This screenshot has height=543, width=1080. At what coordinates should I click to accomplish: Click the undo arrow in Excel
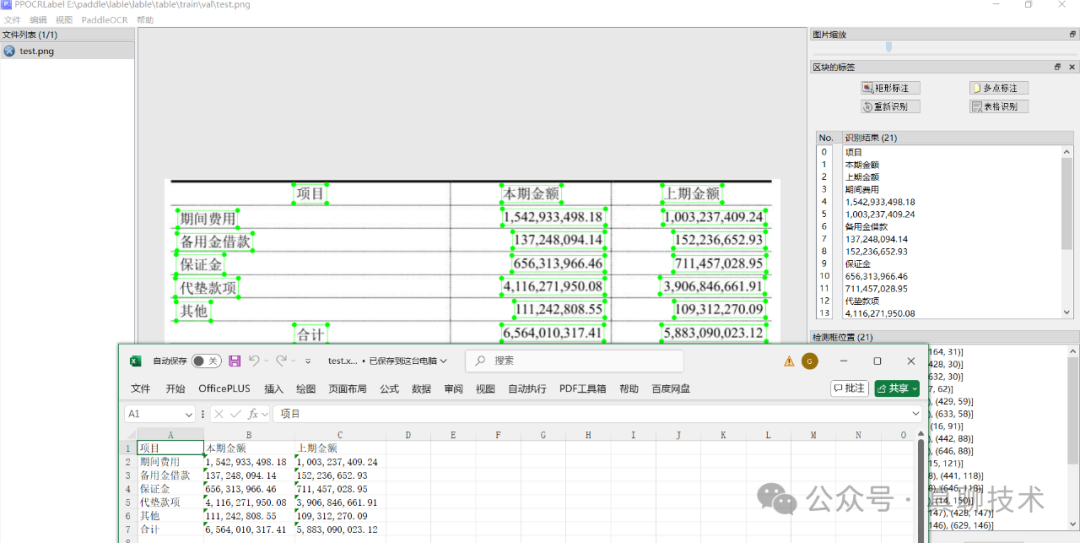[254, 361]
